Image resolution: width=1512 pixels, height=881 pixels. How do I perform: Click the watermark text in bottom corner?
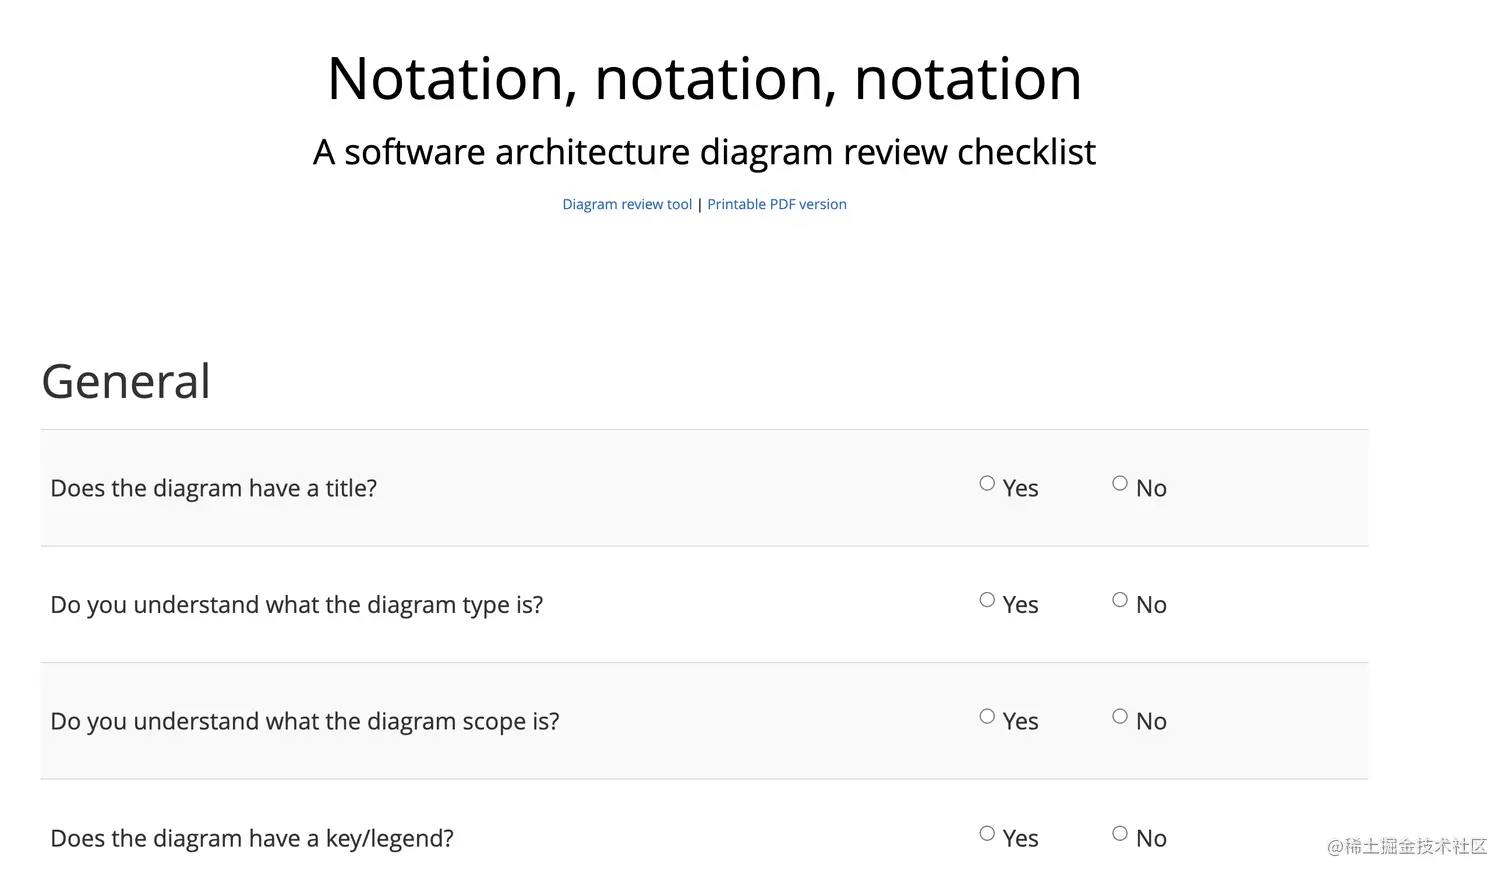click(1406, 847)
